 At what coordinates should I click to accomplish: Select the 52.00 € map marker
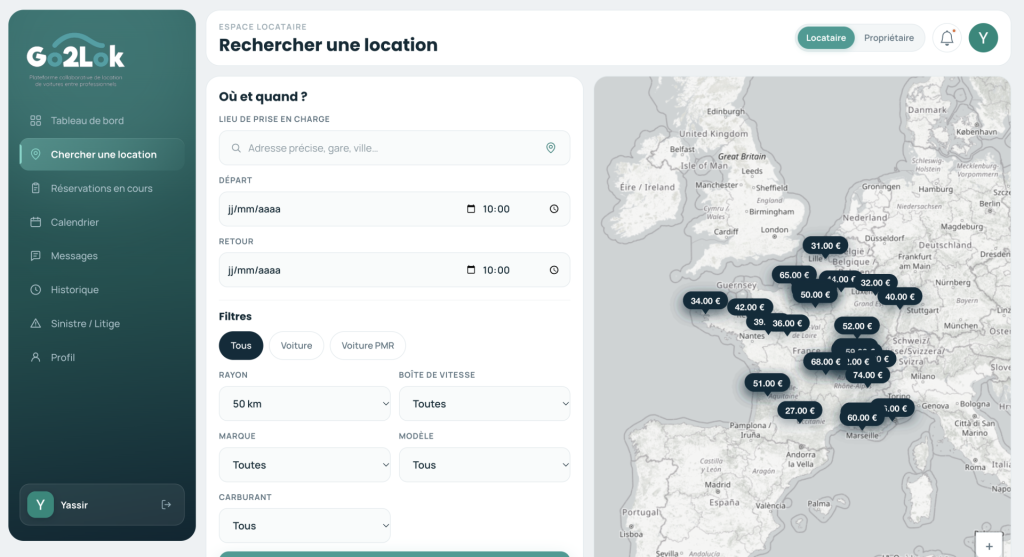pos(857,326)
